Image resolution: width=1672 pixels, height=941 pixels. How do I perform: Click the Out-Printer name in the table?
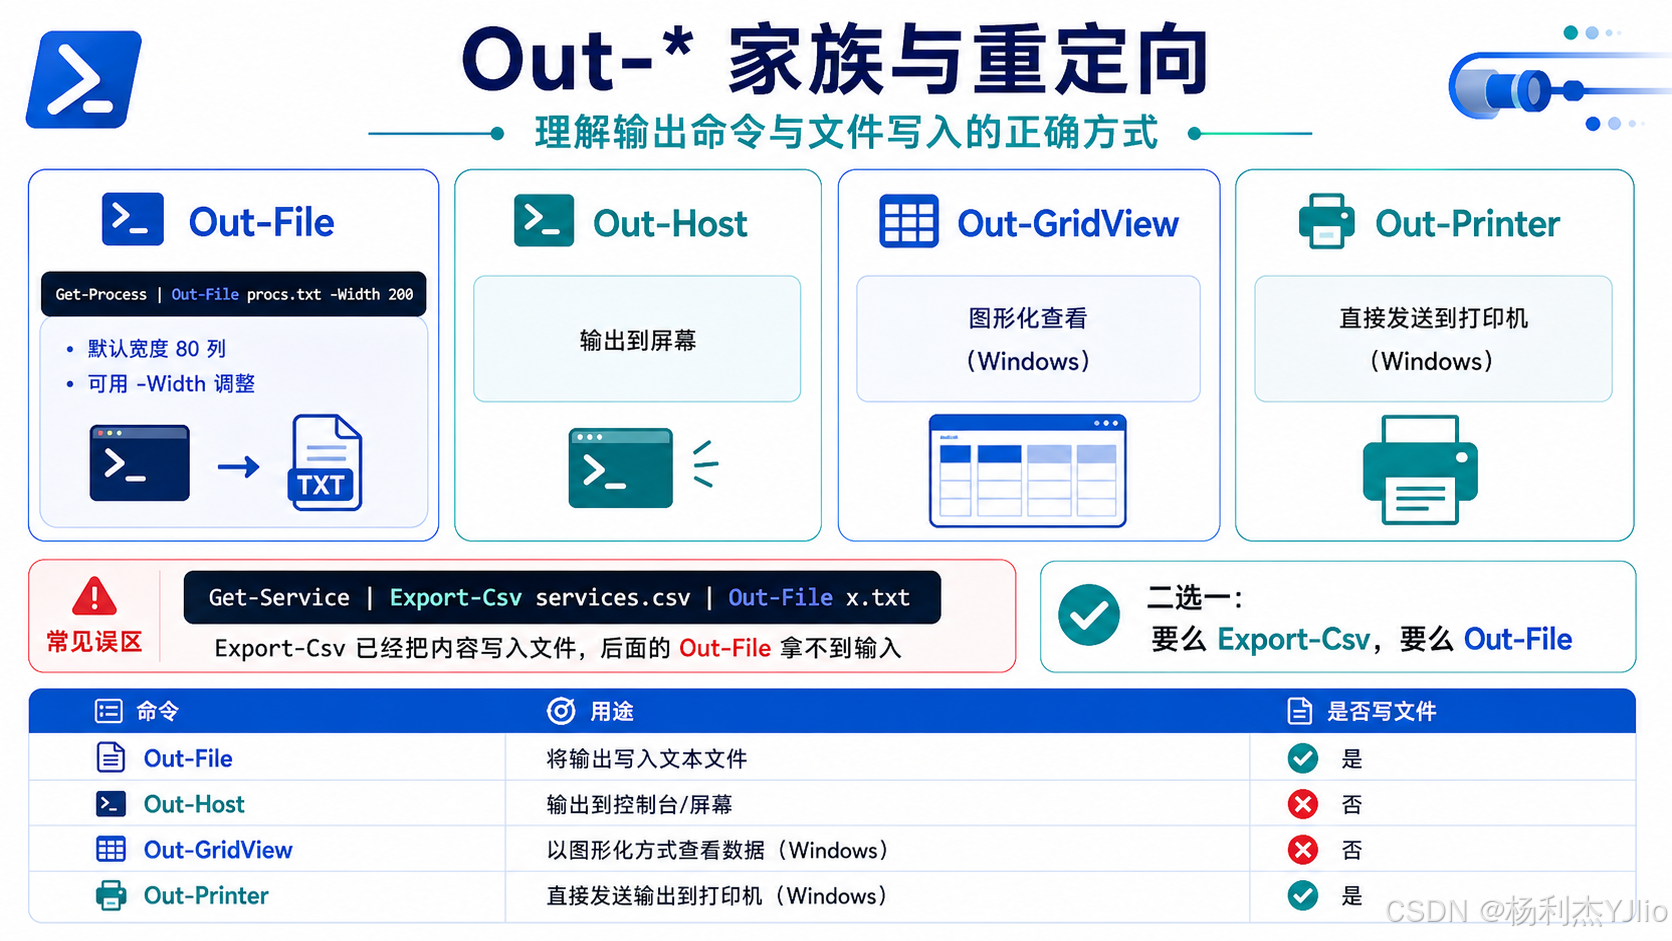pos(206,895)
